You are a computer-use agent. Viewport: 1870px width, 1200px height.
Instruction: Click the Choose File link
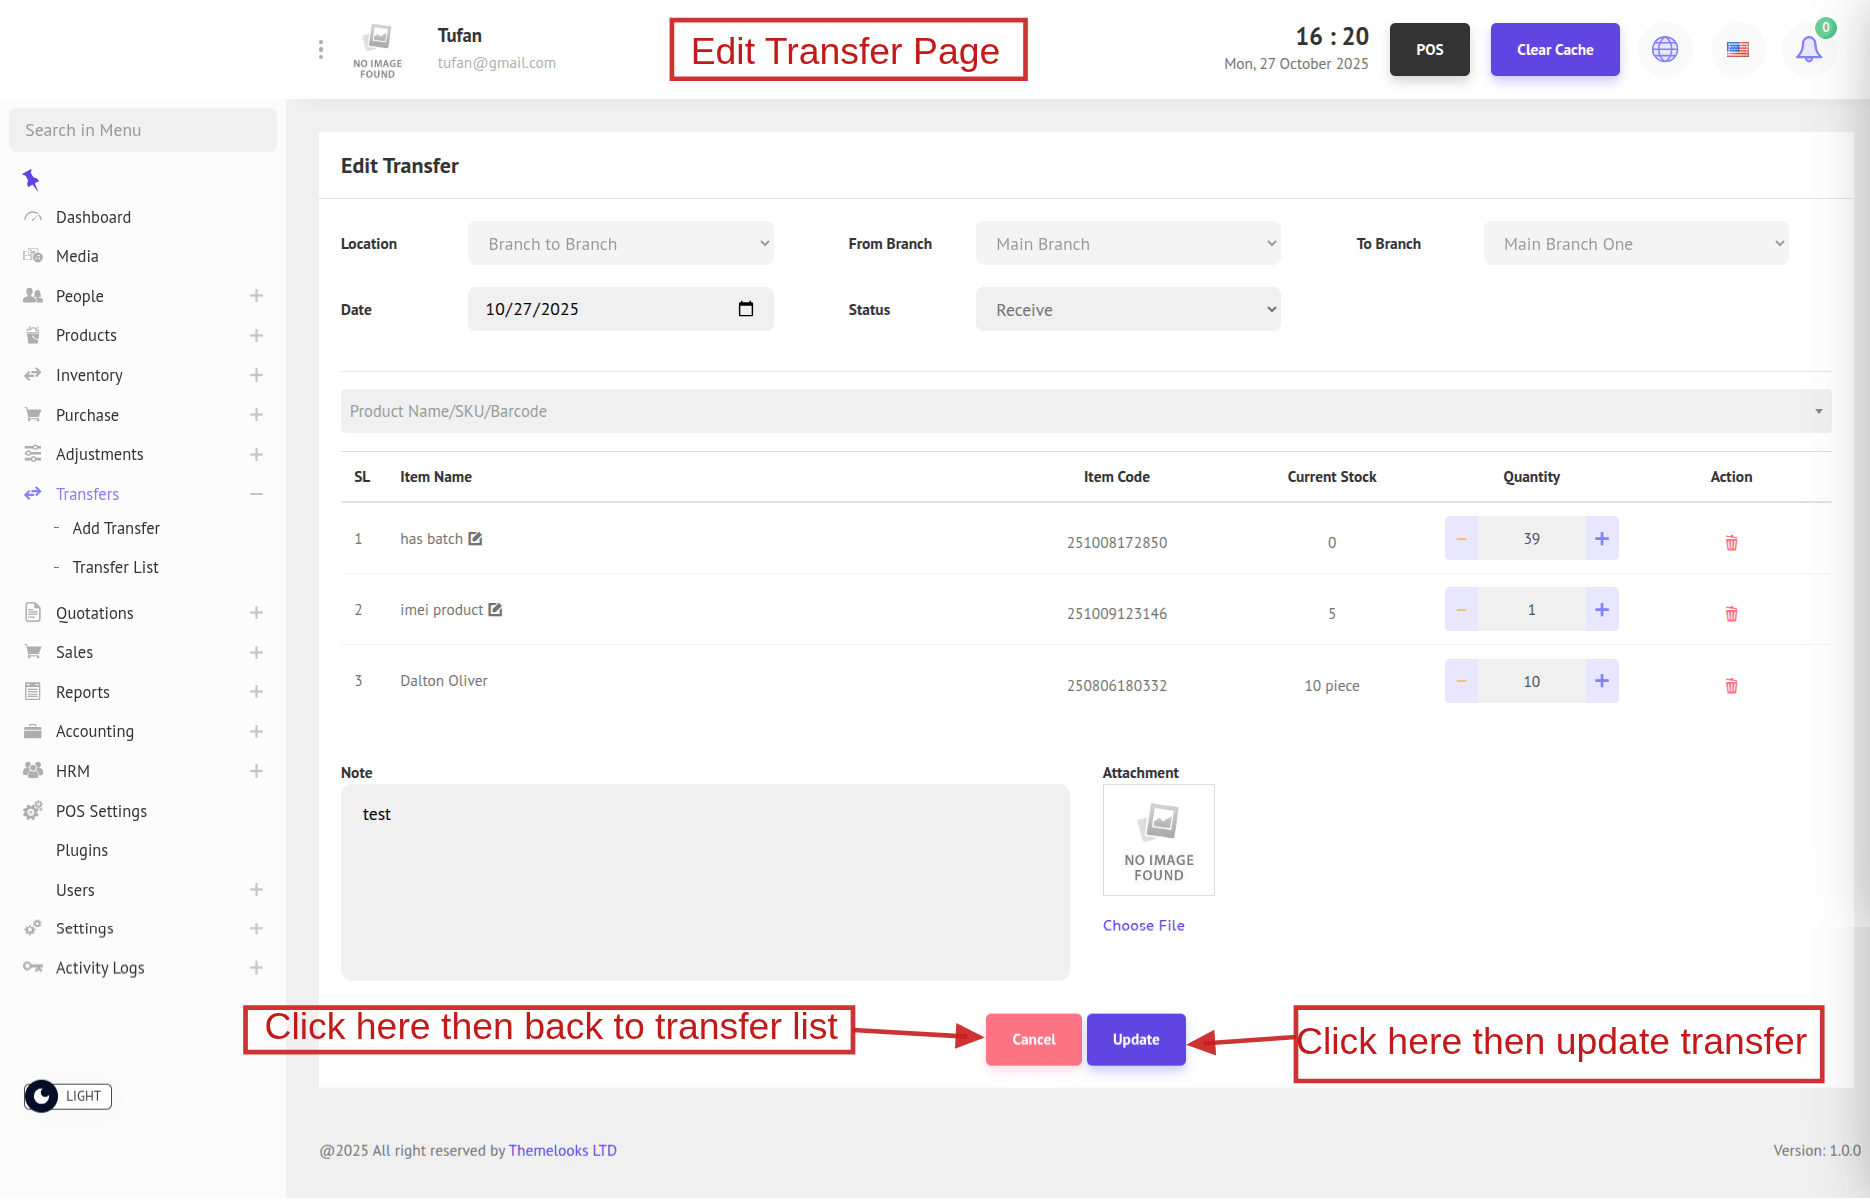coord(1143,926)
